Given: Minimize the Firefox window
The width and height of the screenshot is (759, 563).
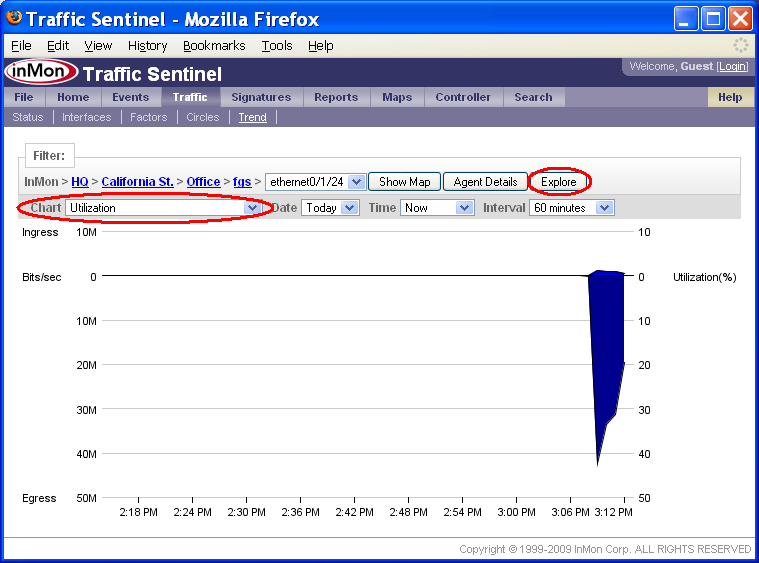Looking at the screenshot, I should (x=686, y=19).
